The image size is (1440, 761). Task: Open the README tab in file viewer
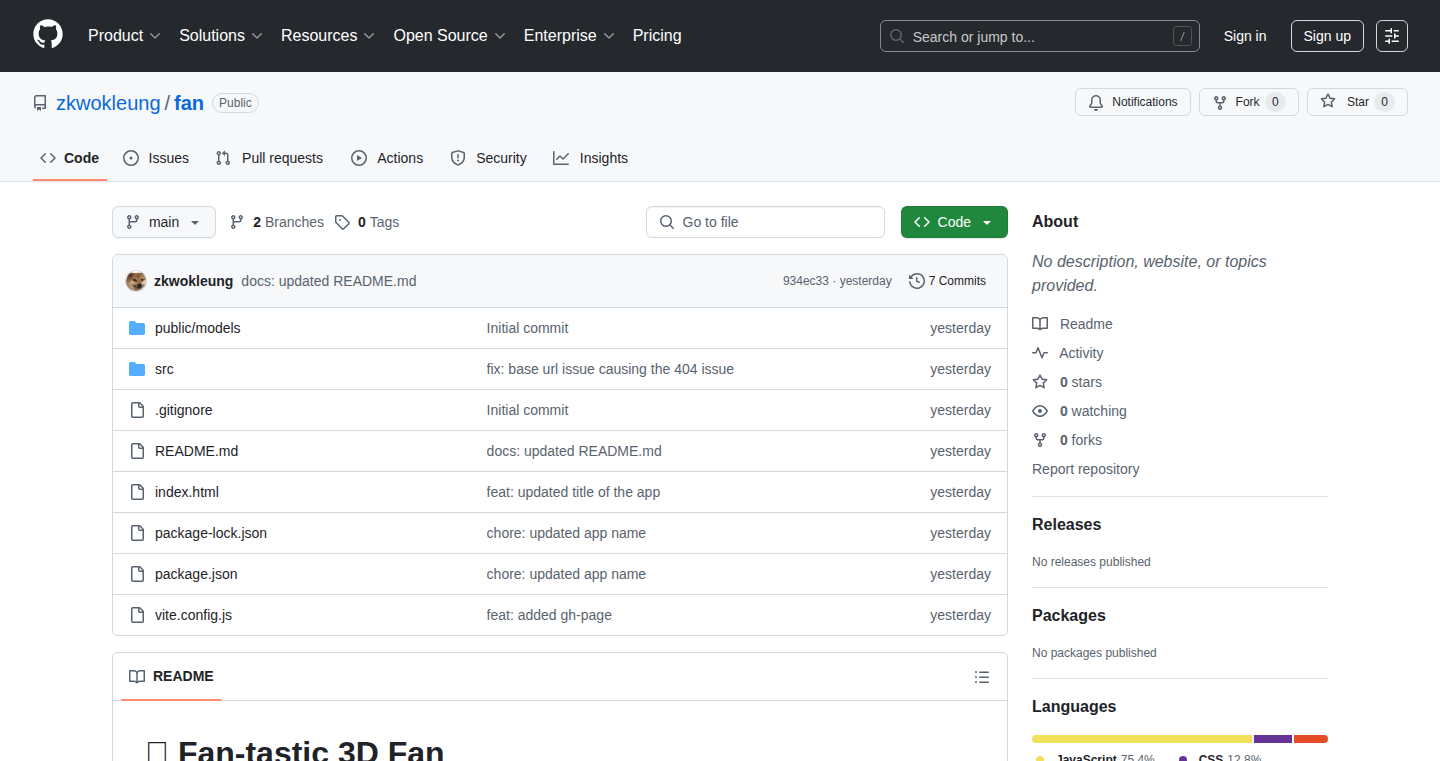coord(172,677)
